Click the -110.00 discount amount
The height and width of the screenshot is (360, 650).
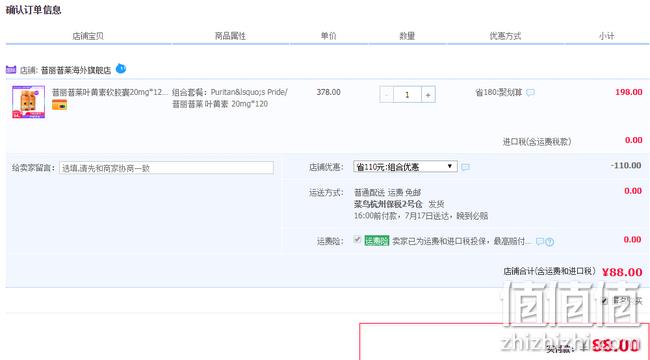point(626,165)
